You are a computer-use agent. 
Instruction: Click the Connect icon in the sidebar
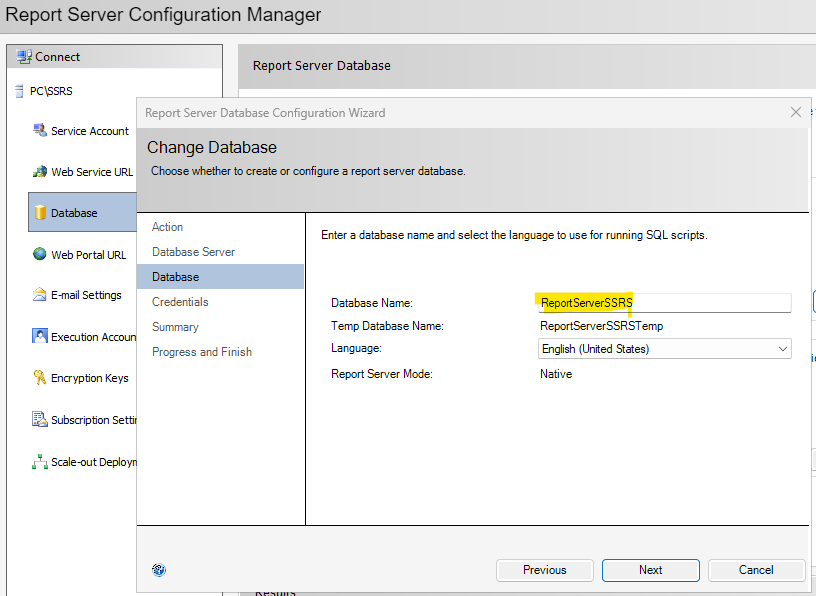(24, 57)
